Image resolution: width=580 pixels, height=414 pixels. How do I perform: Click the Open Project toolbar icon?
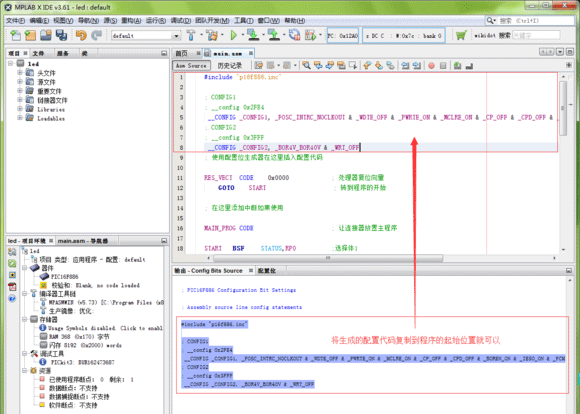[46, 36]
